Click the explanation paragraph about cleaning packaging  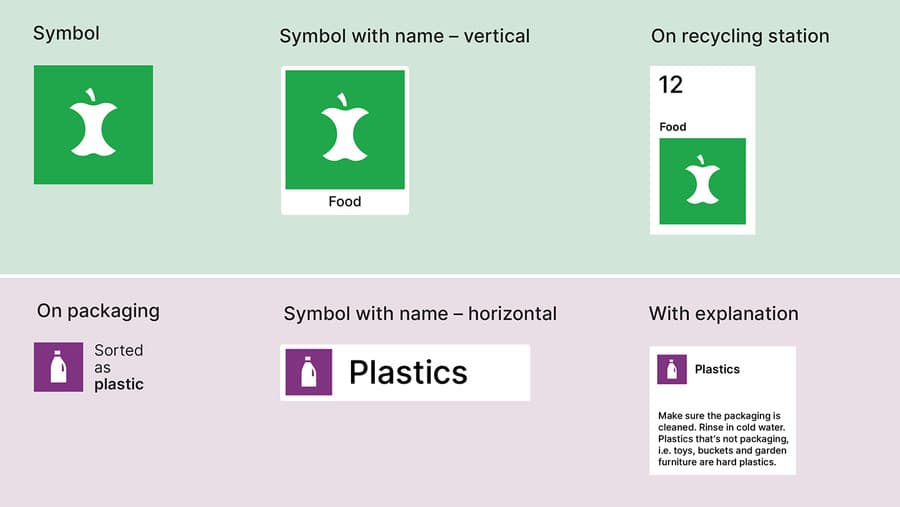(720, 439)
